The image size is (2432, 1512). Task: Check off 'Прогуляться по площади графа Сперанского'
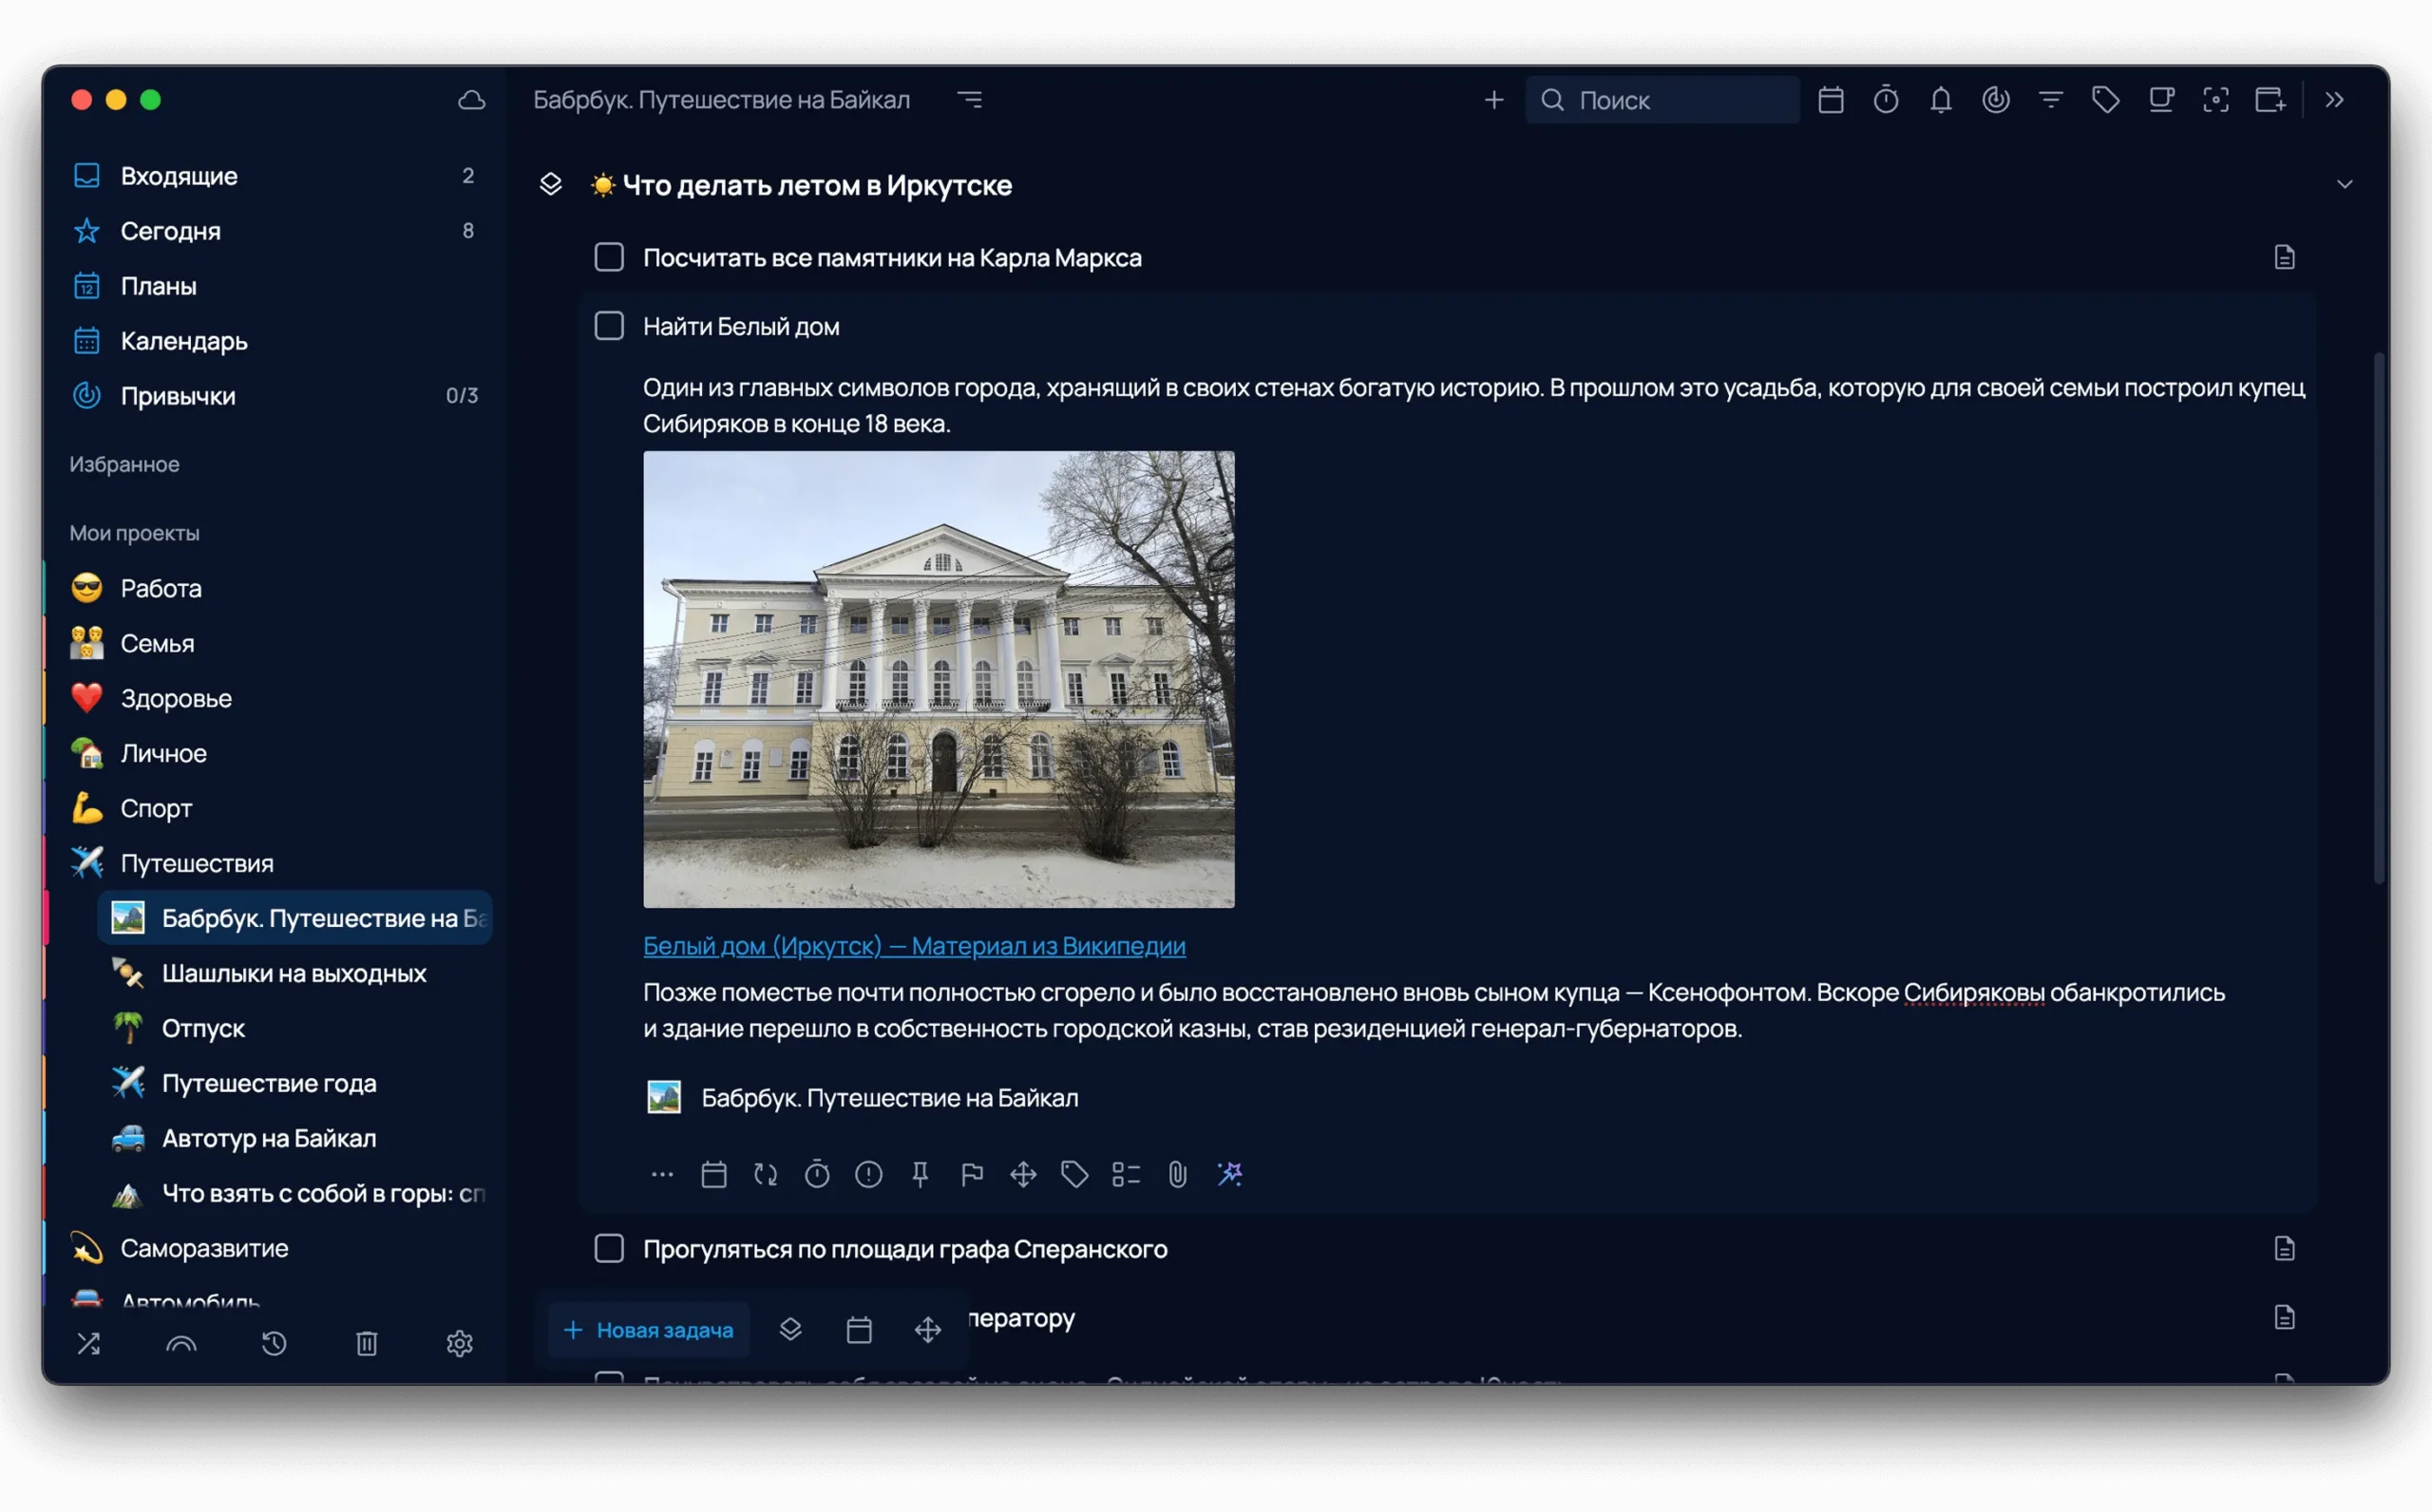[609, 1248]
